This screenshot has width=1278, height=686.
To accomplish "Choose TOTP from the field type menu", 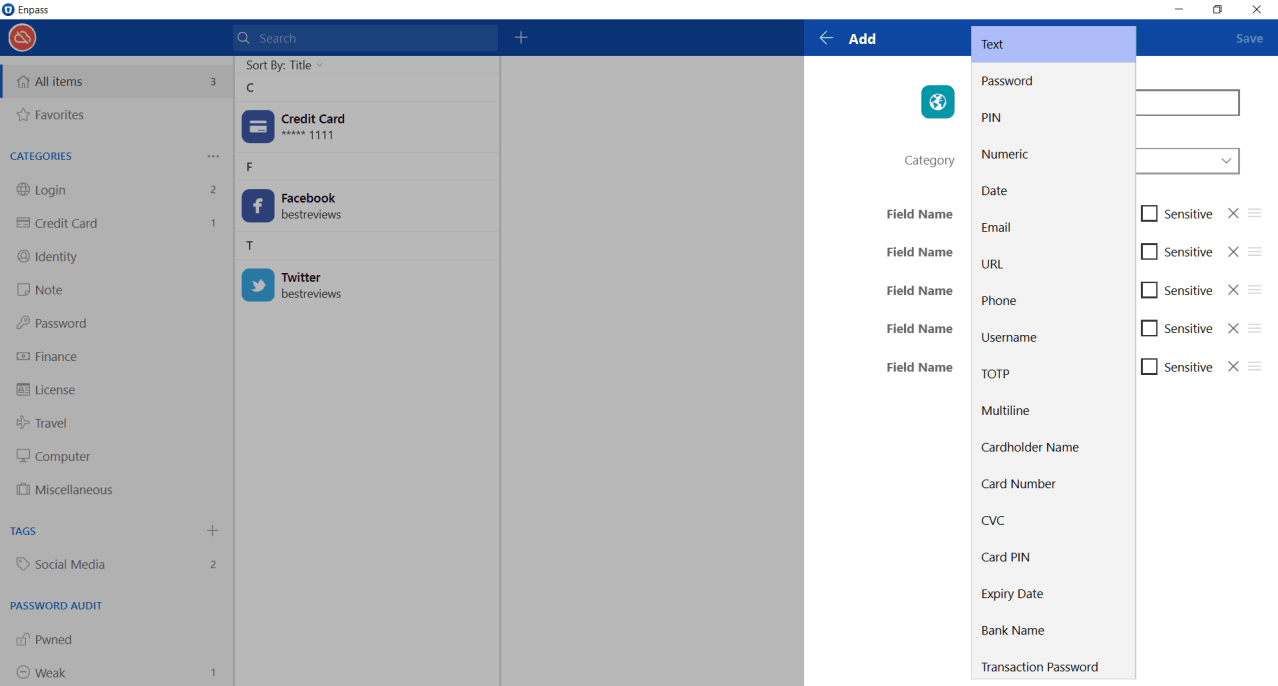I will tap(995, 373).
